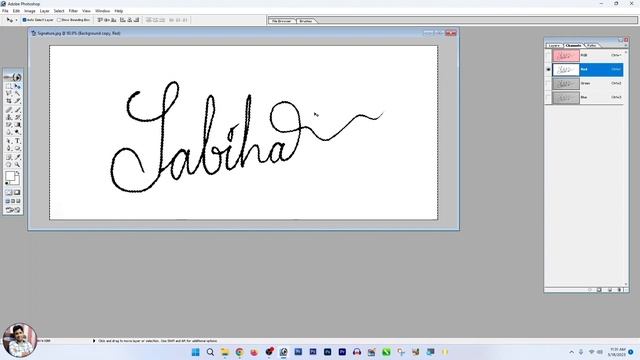Open Google Chrome from taskbar
This screenshot has height=360, width=640.
tap(240, 352)
